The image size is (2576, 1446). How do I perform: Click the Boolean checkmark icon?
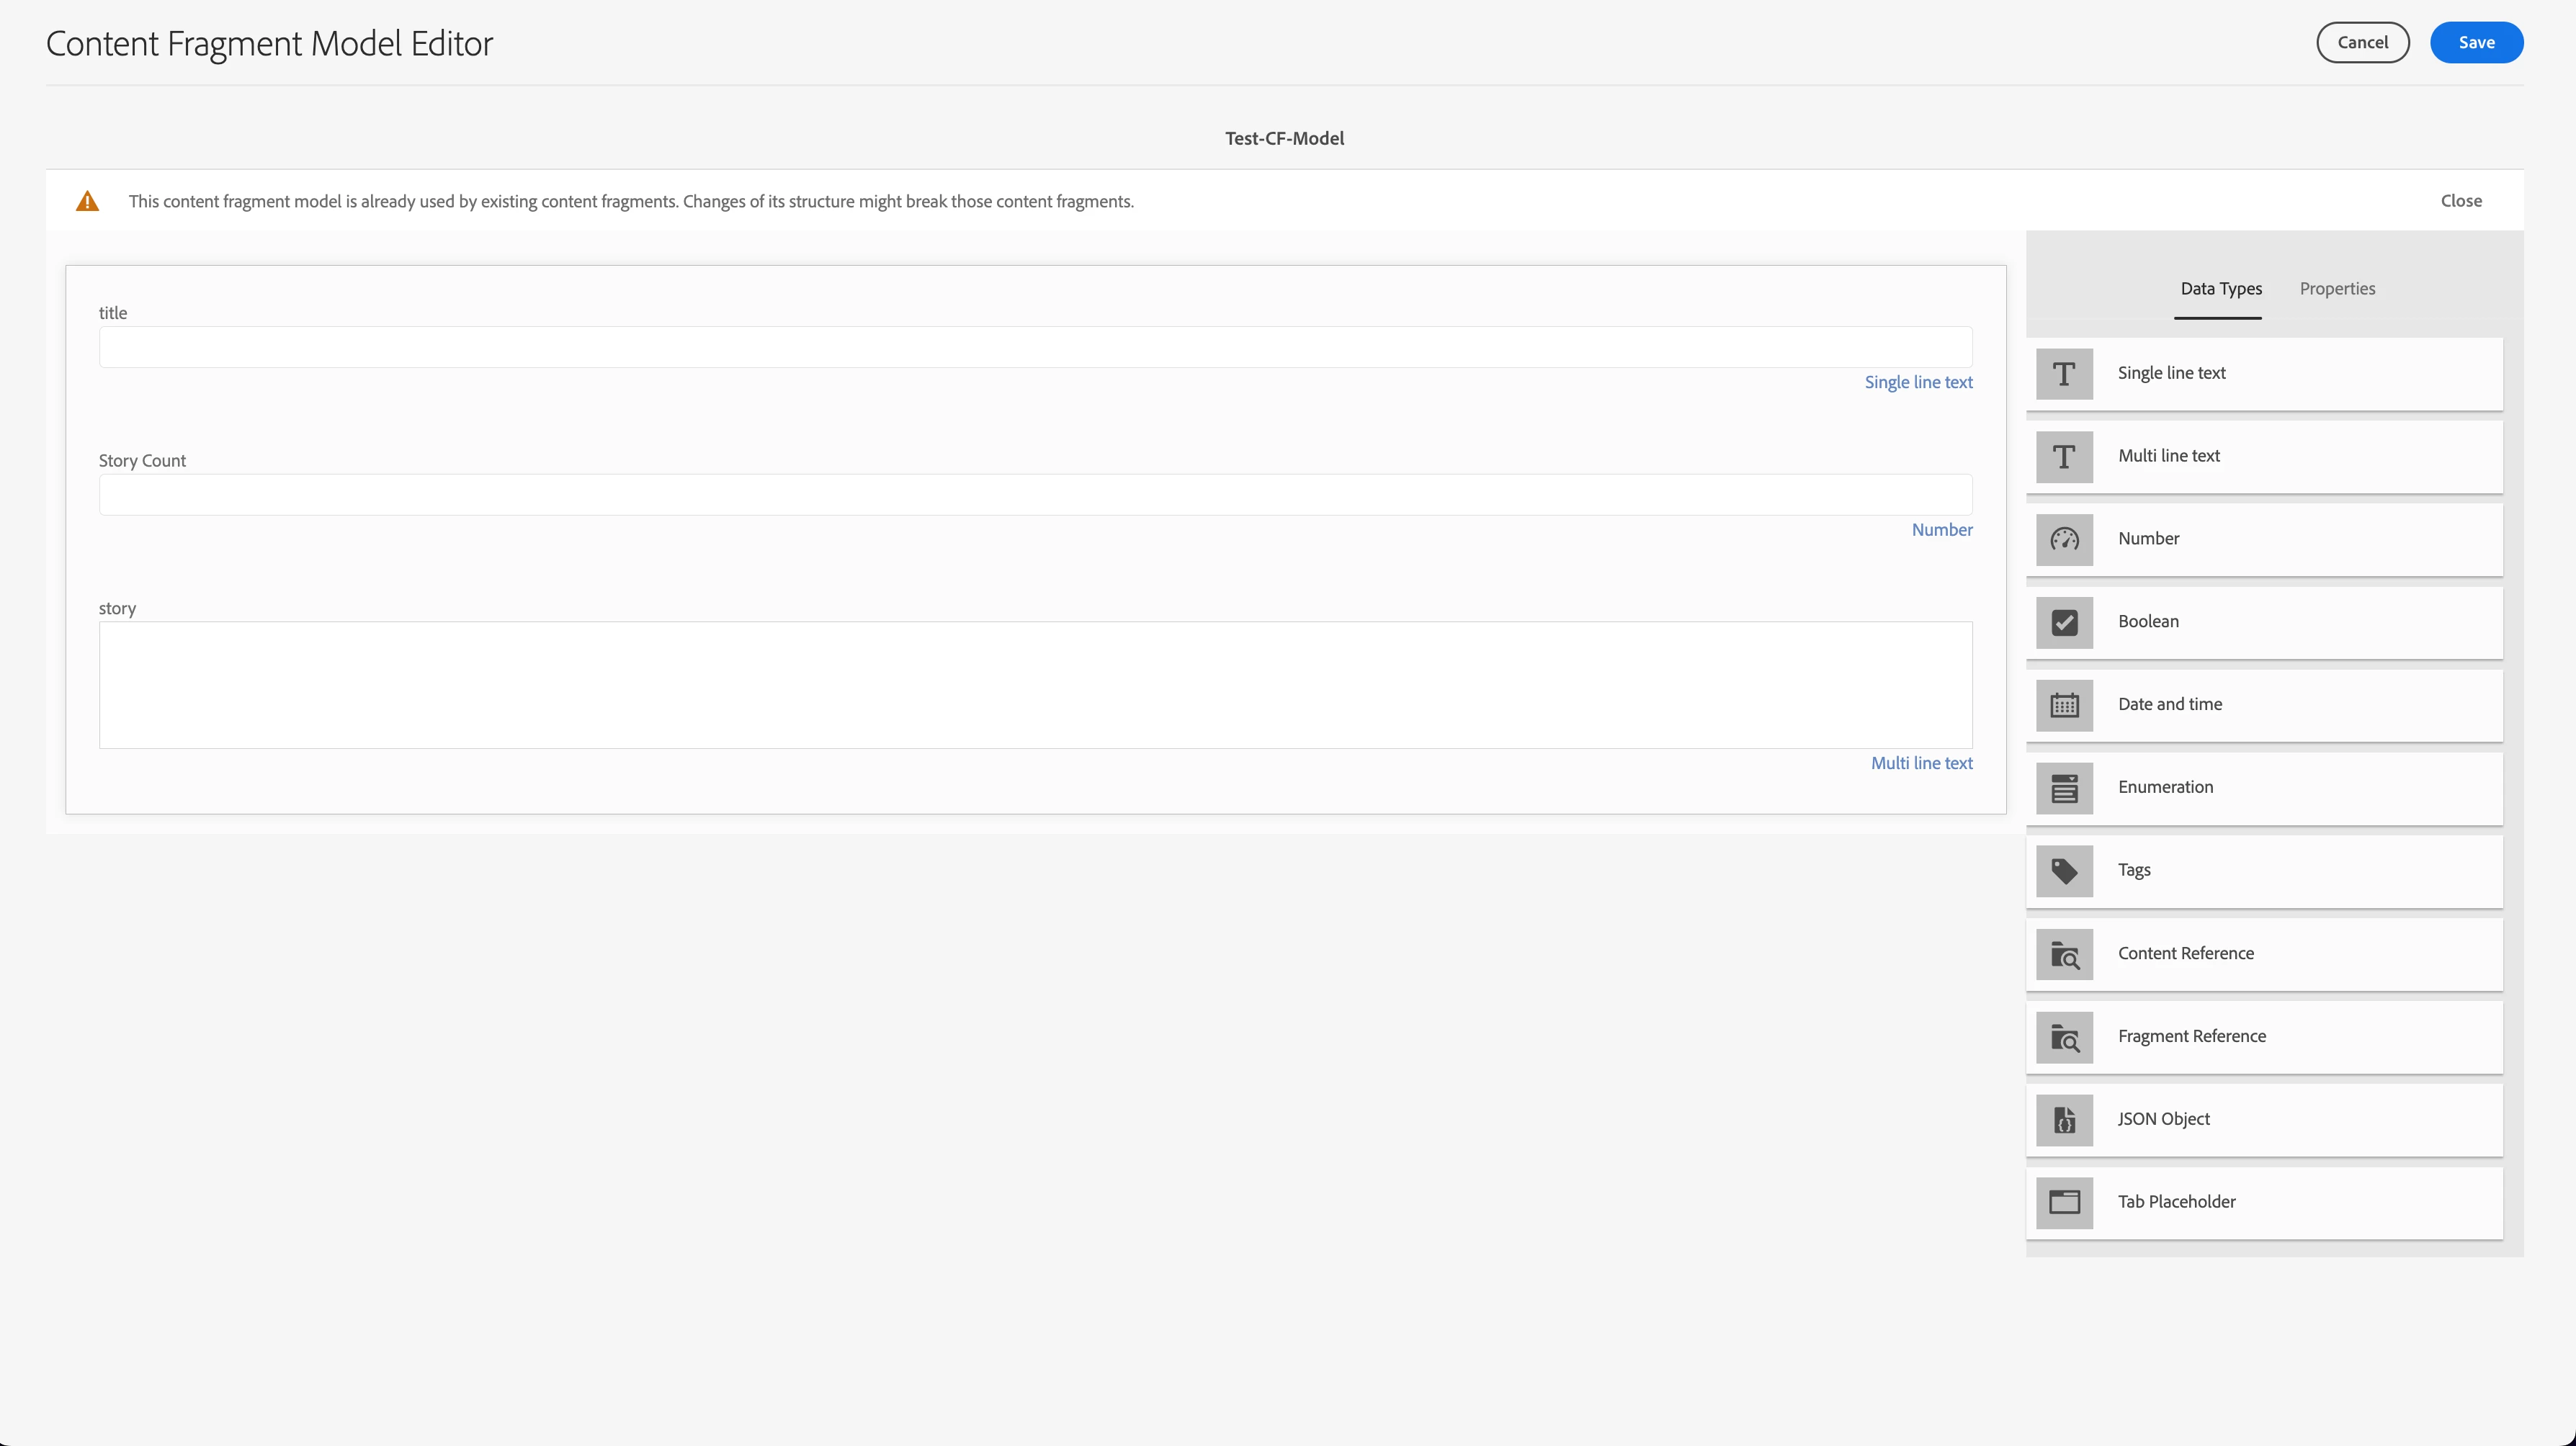(x=2064, y=622)
